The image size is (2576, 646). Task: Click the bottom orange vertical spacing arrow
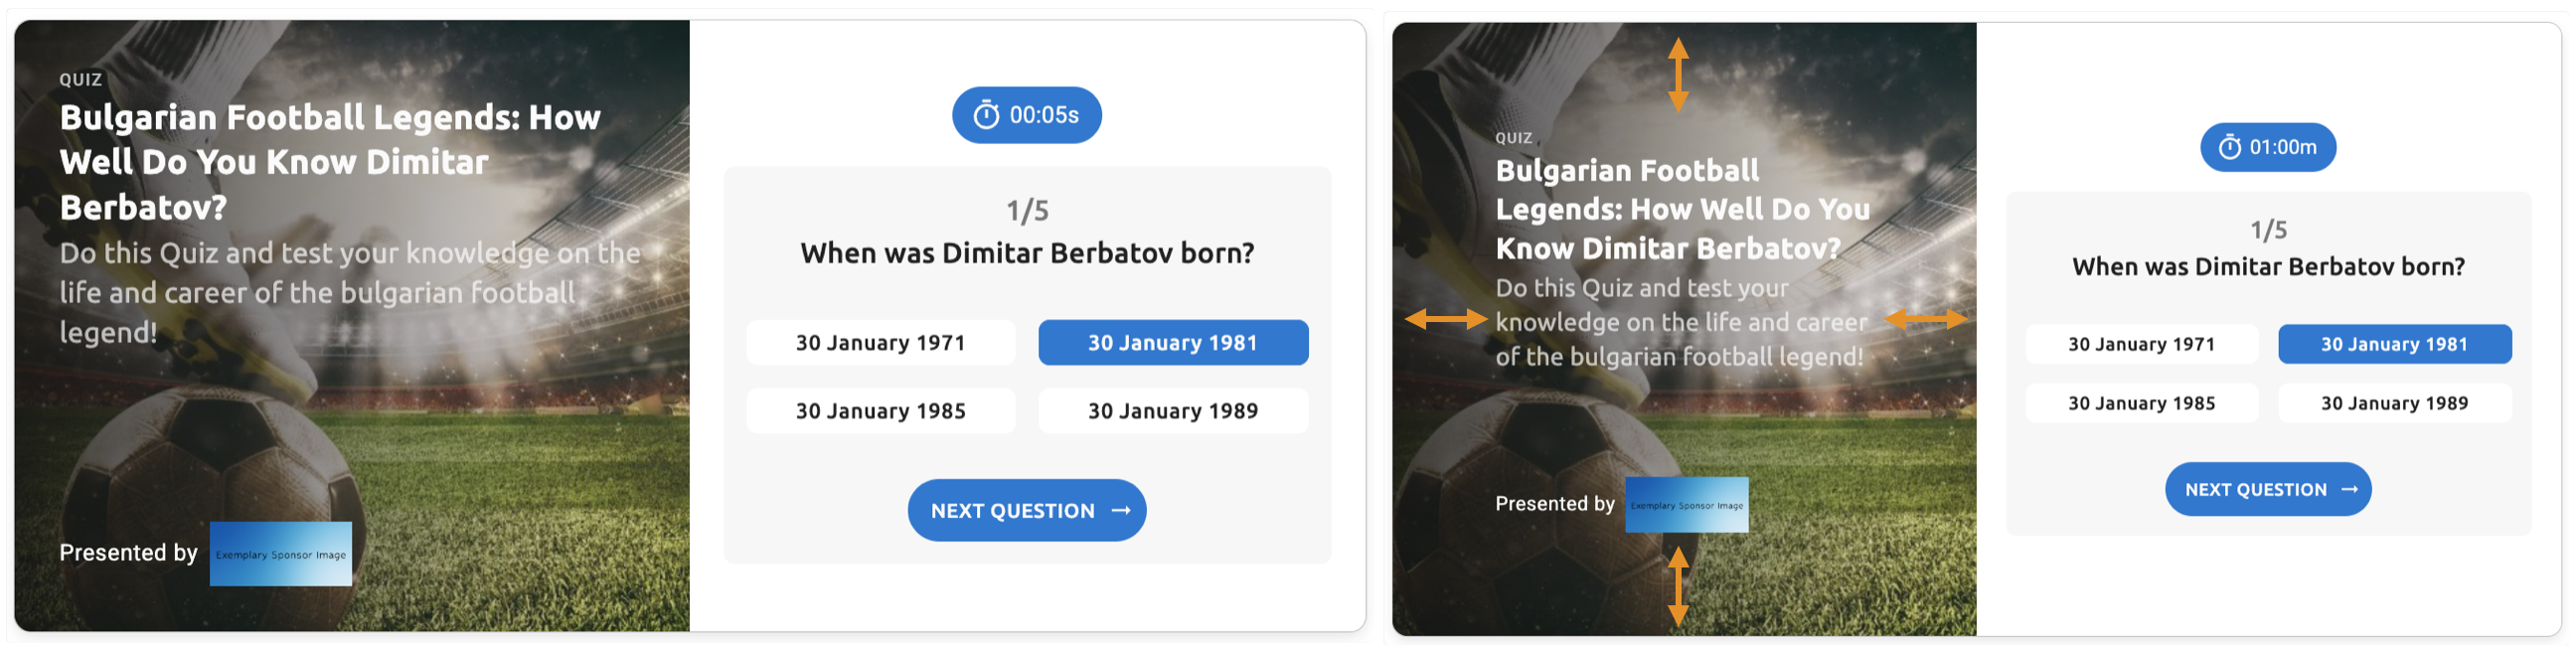point(1678,587)
